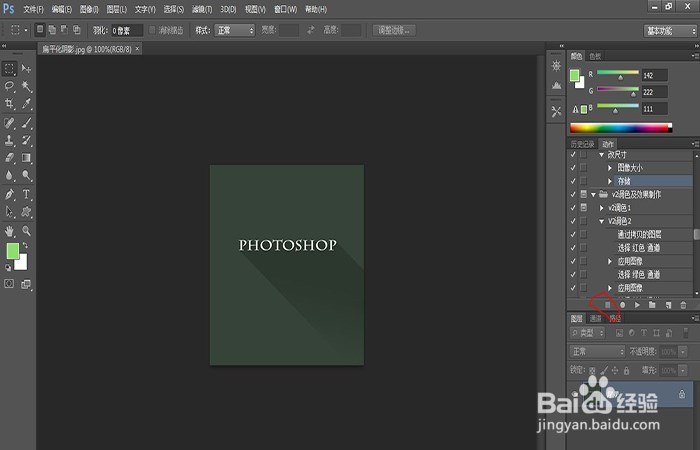Select the Brush tool
The image size is (700, 450).
pos(26,122)
